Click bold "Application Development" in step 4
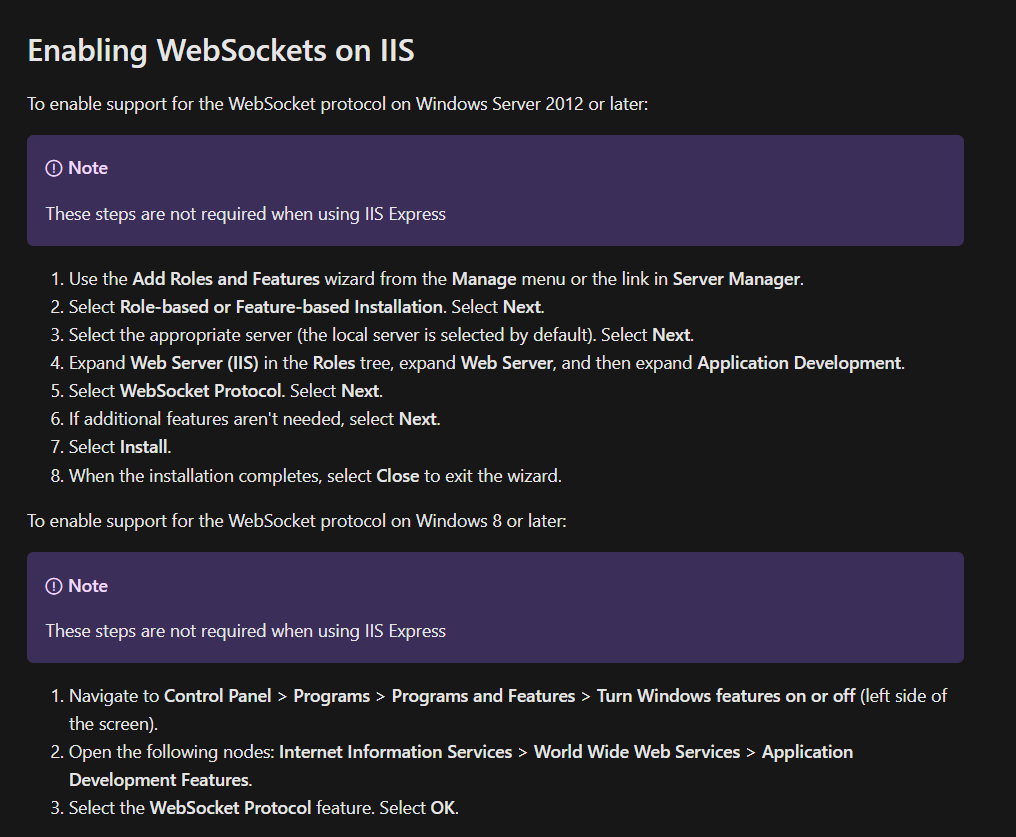Screen dimensions: 1016x837 coord(799,363)
